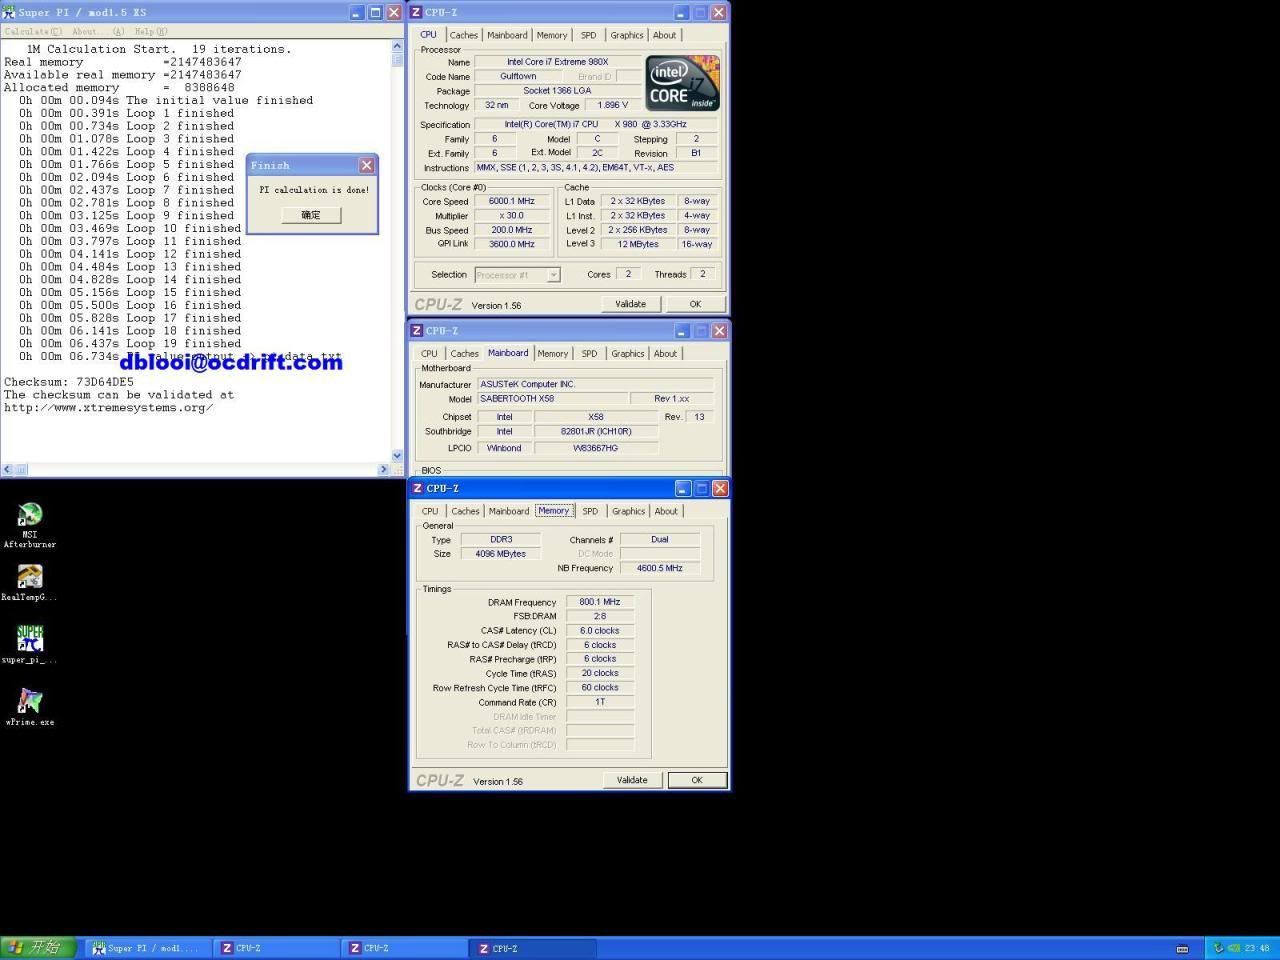
Task: Open the network icon in system tray
Action: pos(1218,947)
